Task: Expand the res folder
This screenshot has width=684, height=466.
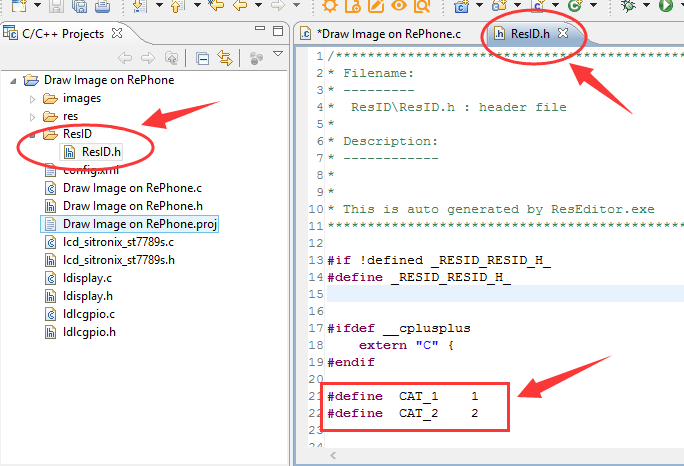Action: tap(32, 117)
